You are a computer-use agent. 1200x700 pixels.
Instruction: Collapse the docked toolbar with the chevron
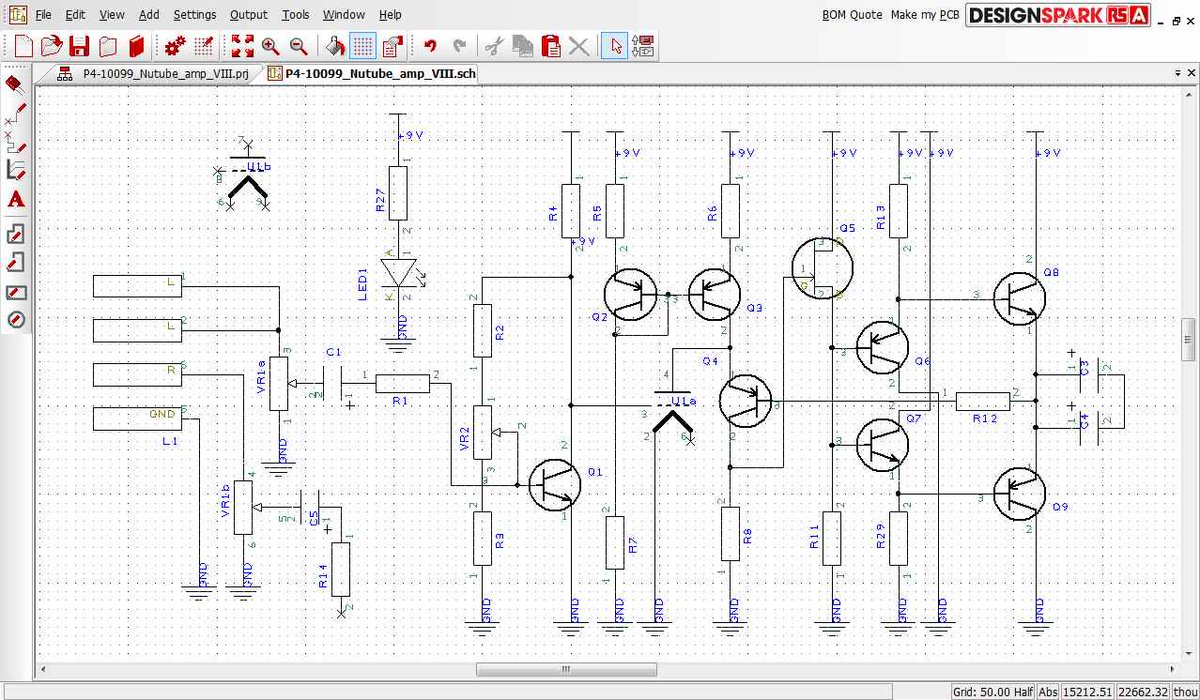click(1178, 72)
